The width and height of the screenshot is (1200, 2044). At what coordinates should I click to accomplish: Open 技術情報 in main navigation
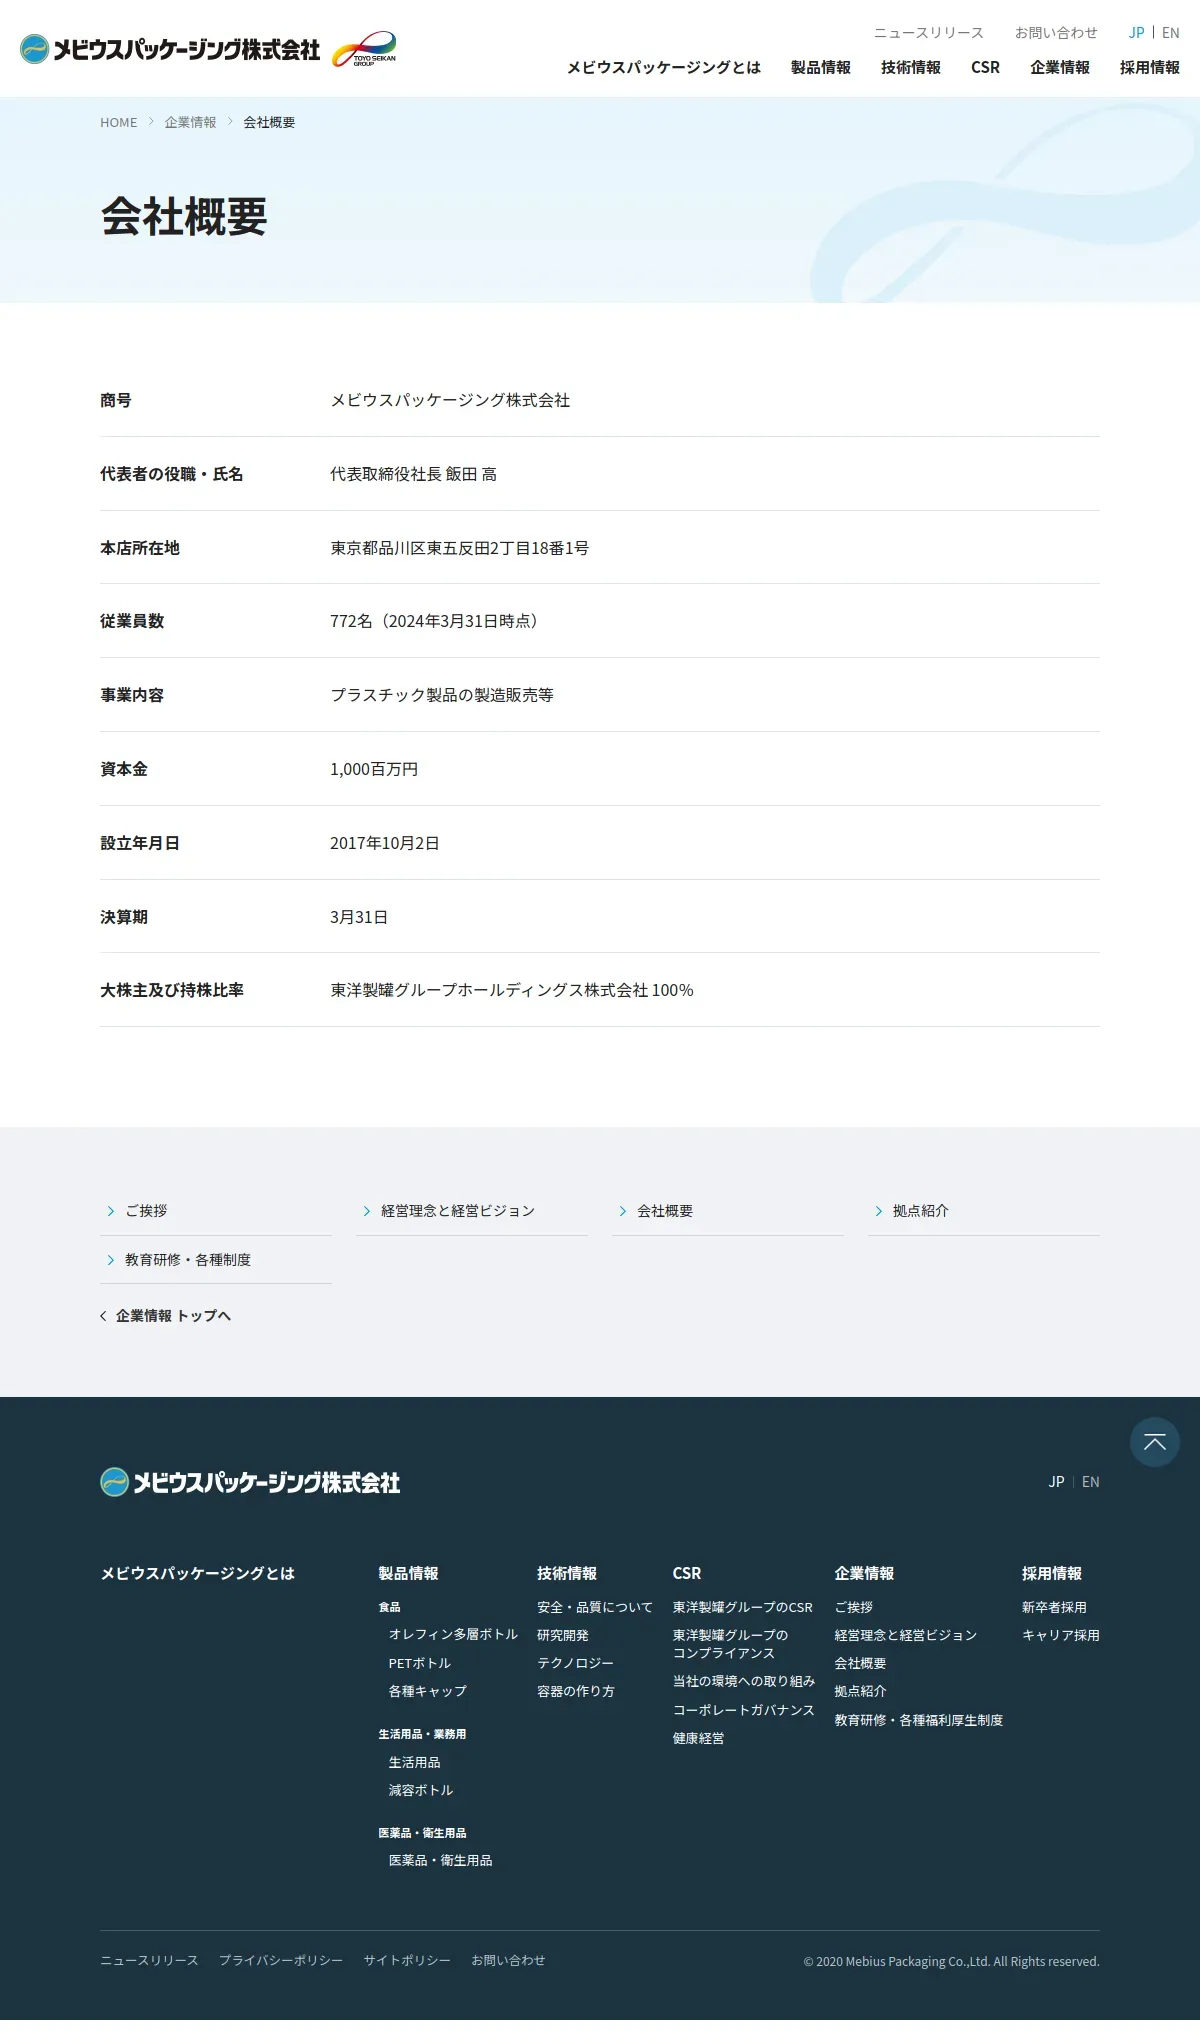pyautogui.click(x=911, y=67)
